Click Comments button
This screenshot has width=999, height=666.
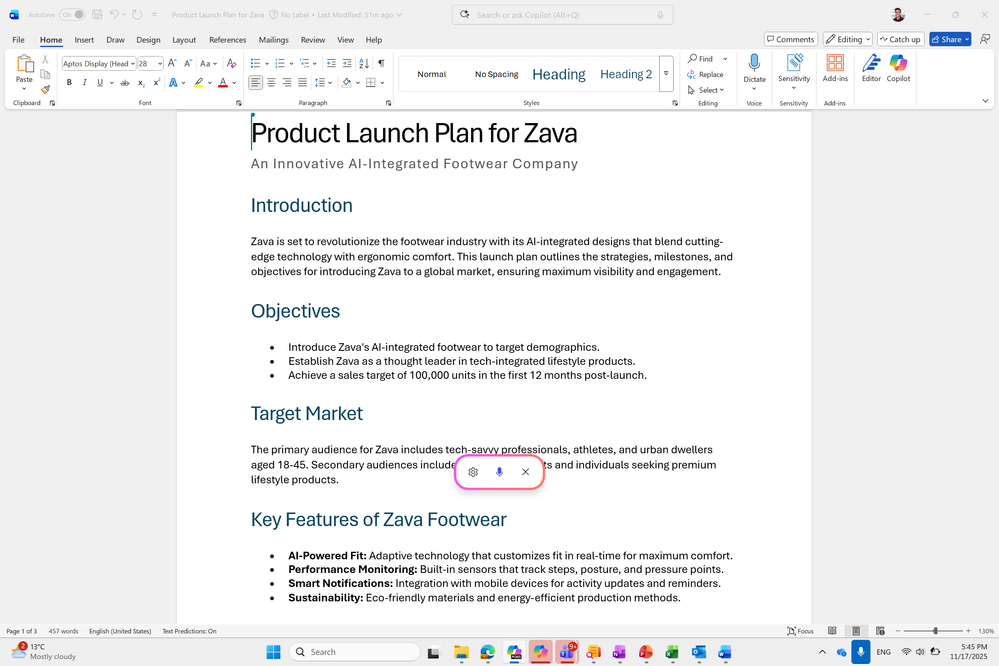coord(791,40)
